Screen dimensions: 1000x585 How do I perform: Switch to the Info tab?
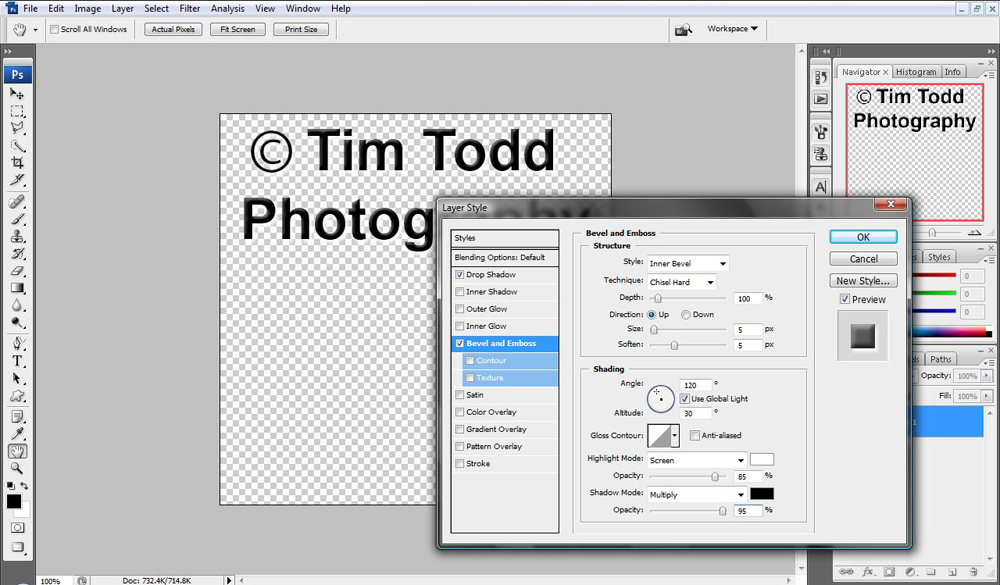tap(952, 72)
